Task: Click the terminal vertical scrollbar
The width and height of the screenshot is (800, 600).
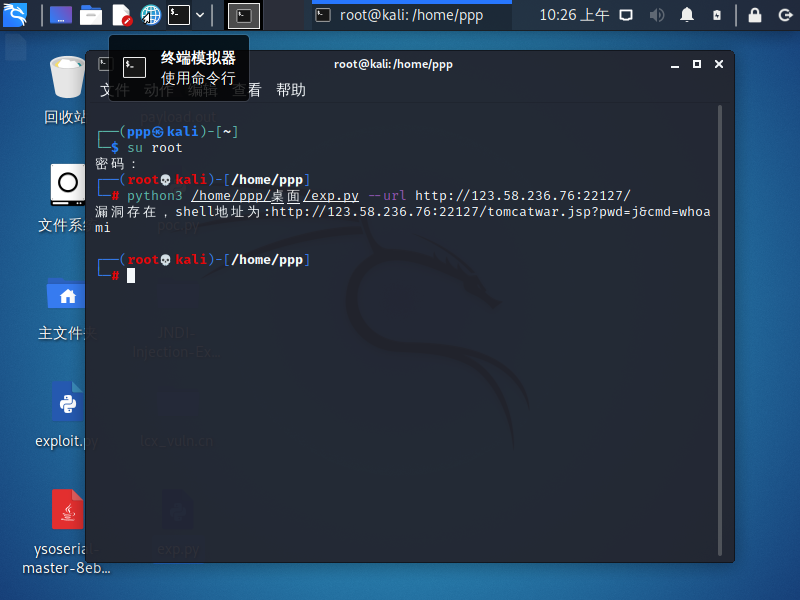Action: pyautogui.click(x=720, y=331)
